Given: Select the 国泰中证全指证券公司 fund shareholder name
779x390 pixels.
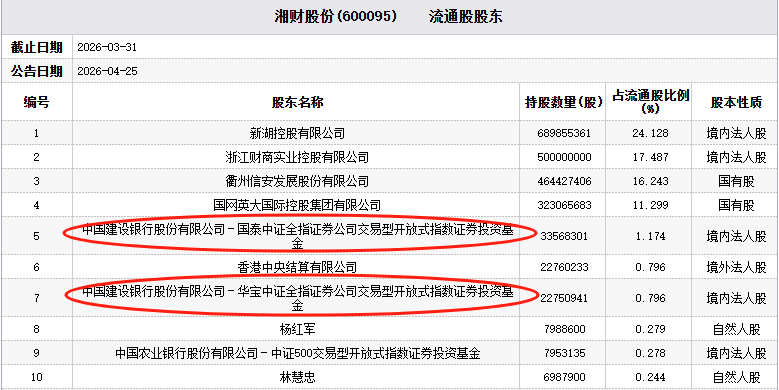Looking at the screenshot, I should 298,237.
